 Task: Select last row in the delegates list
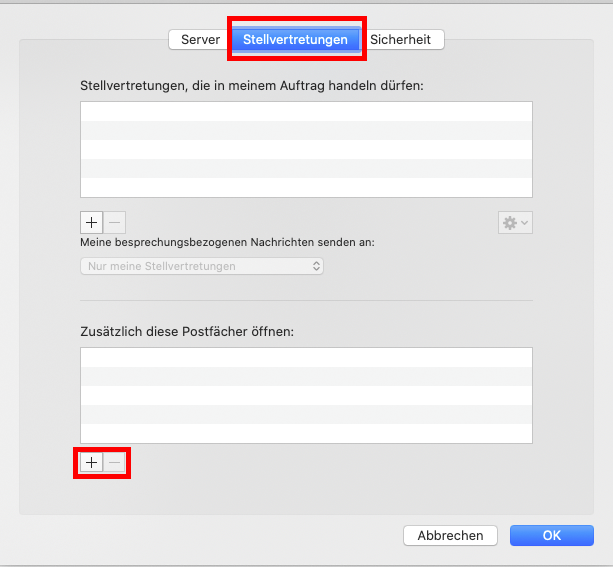pyautogui.click(x=306, y=188)
